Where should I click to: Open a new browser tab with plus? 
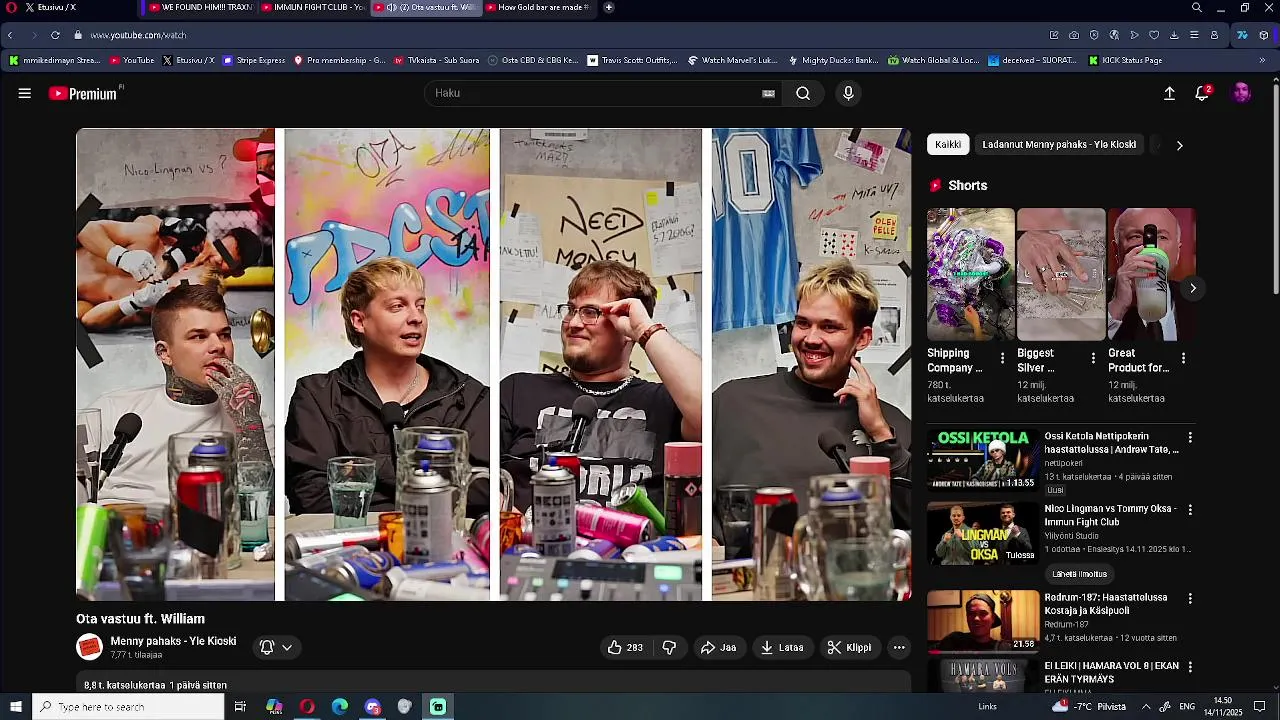[x=609, y=7]
